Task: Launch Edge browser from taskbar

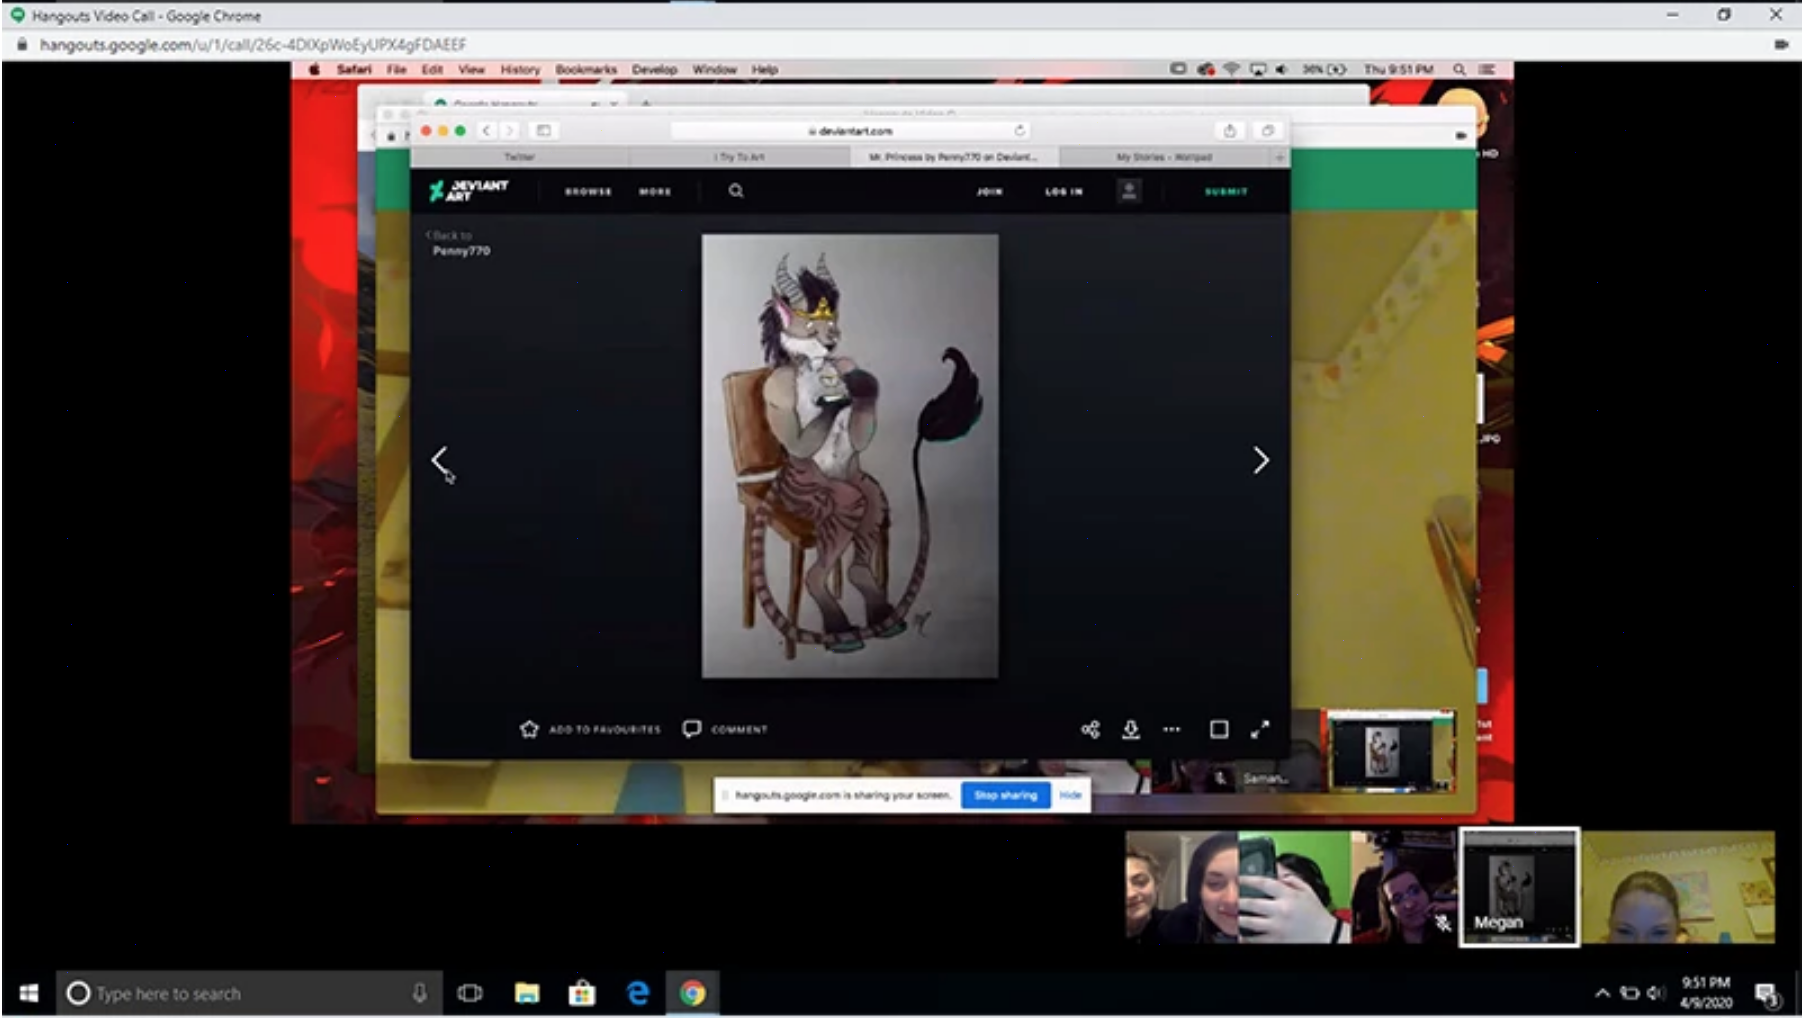Action: pyautogui.click(x=637, y=993)
